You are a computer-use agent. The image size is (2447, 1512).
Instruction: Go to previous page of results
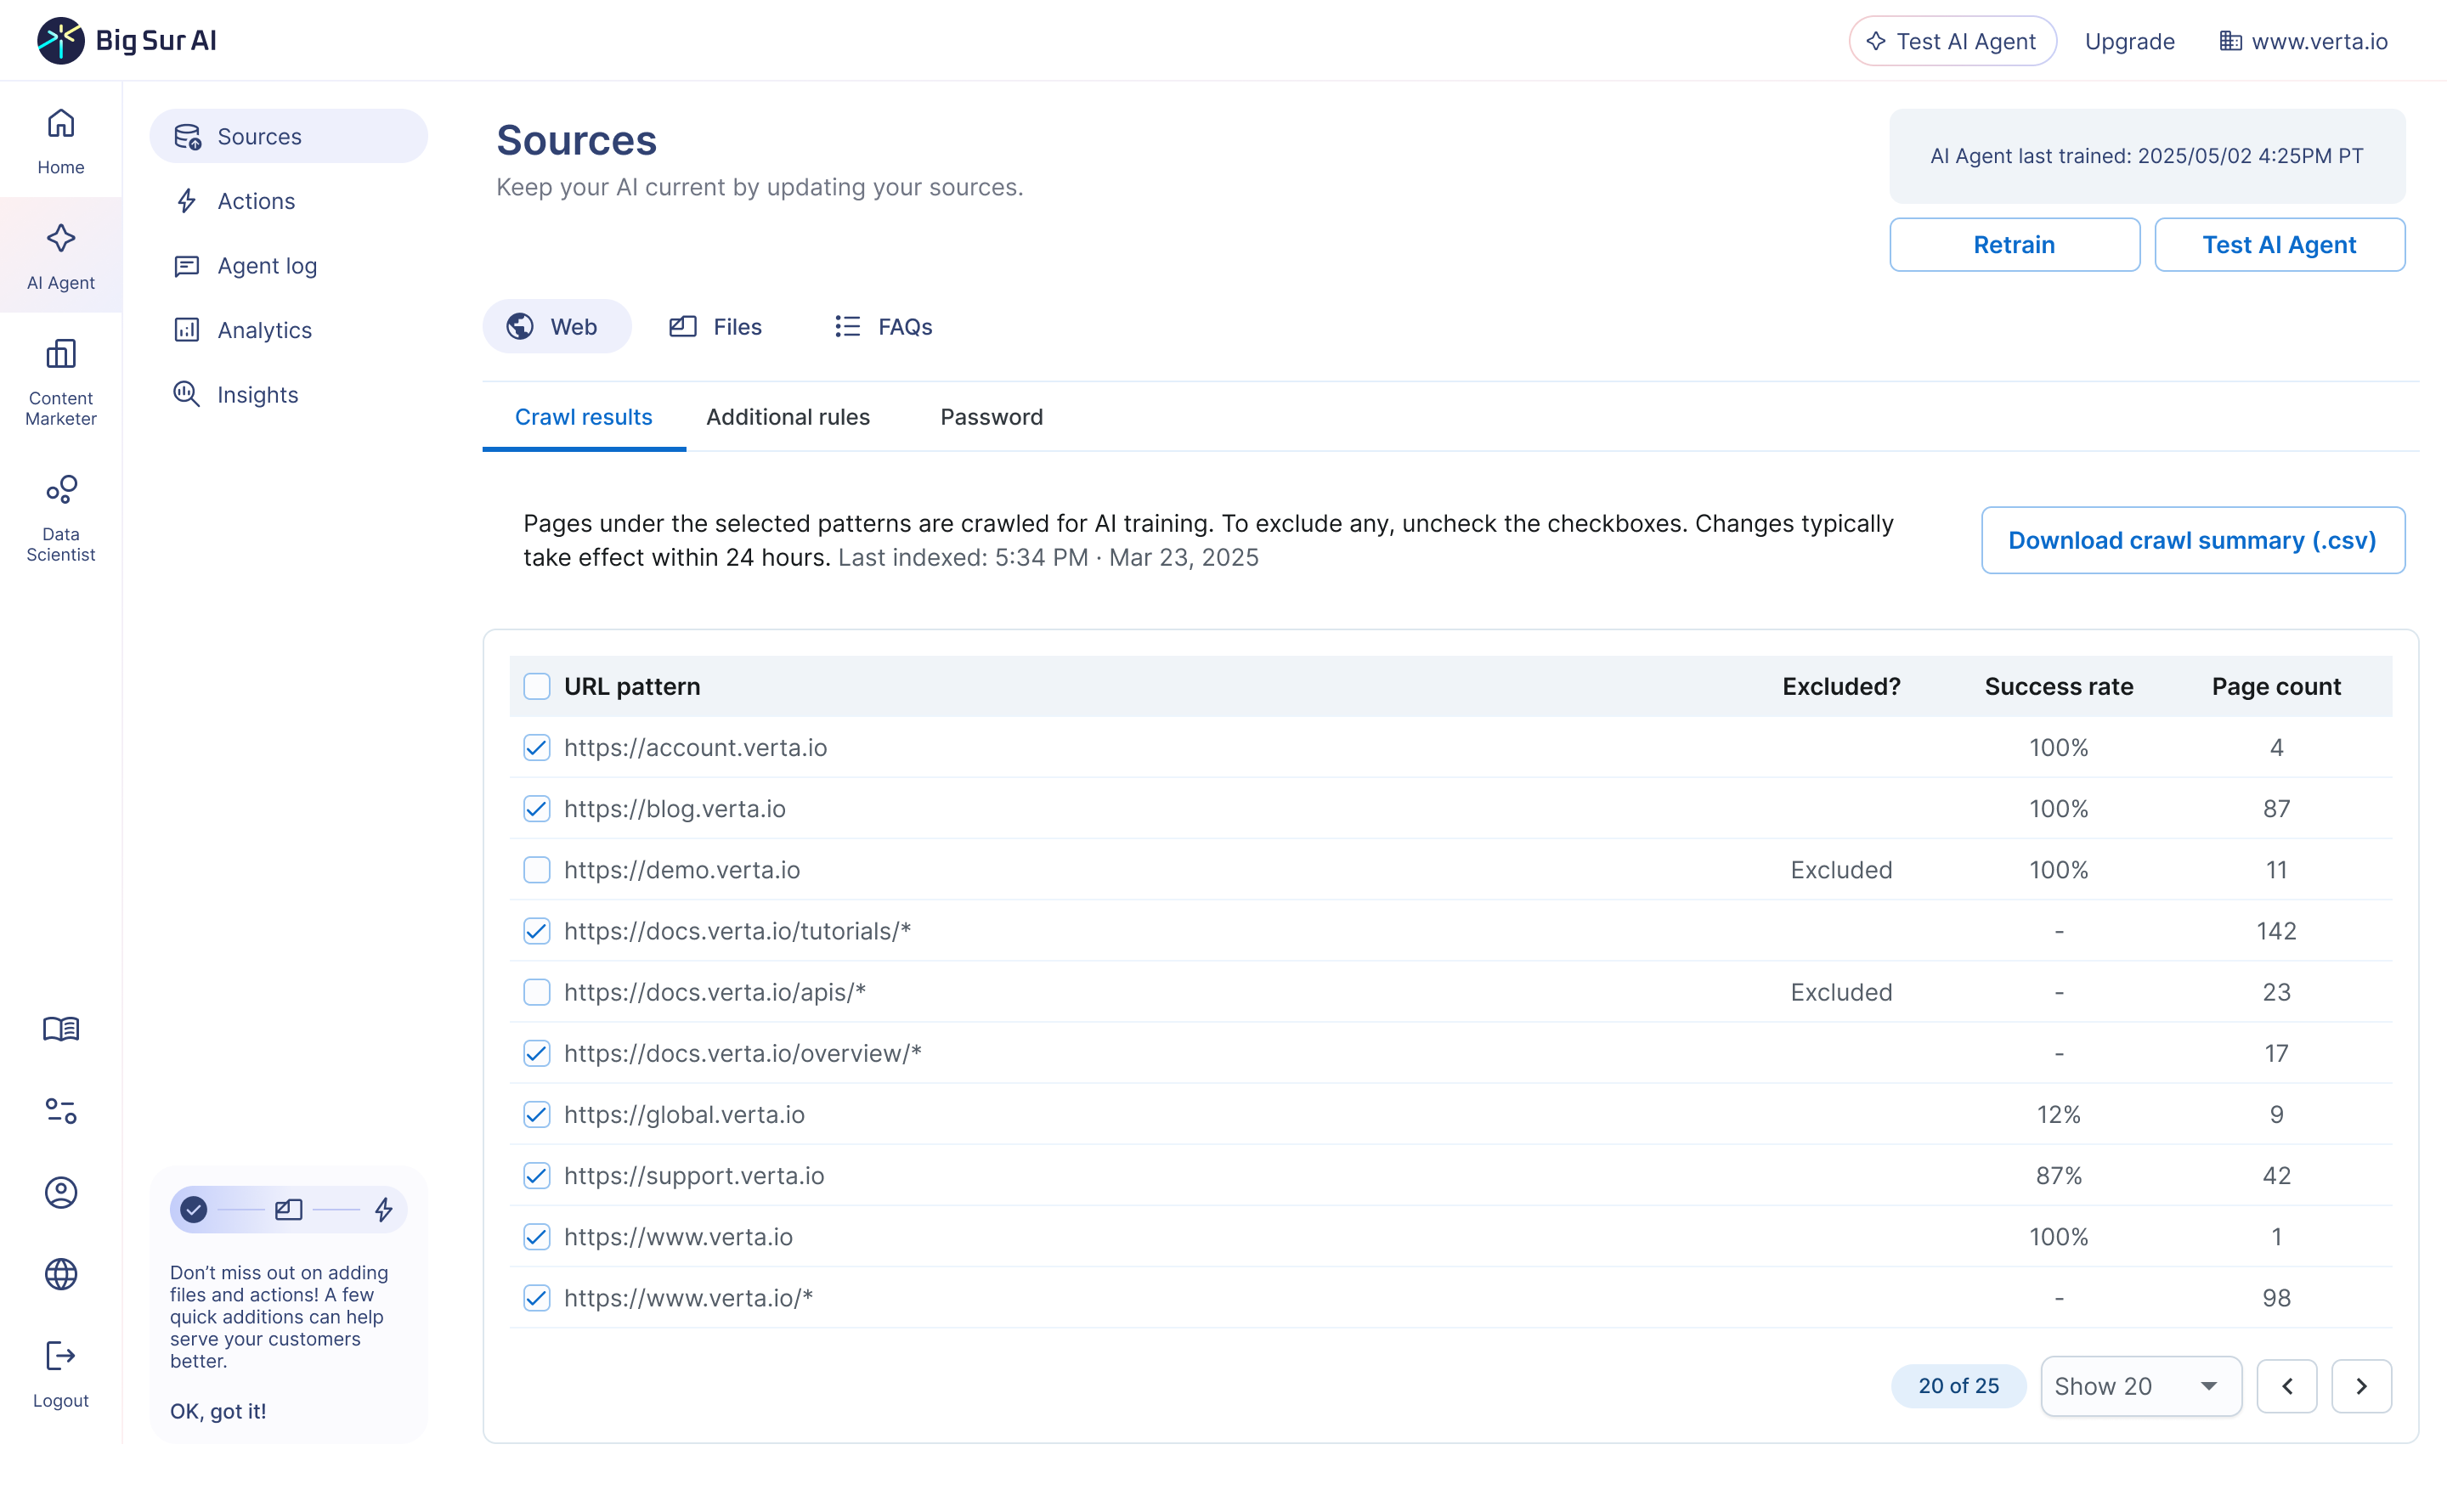(2286, 1386)
